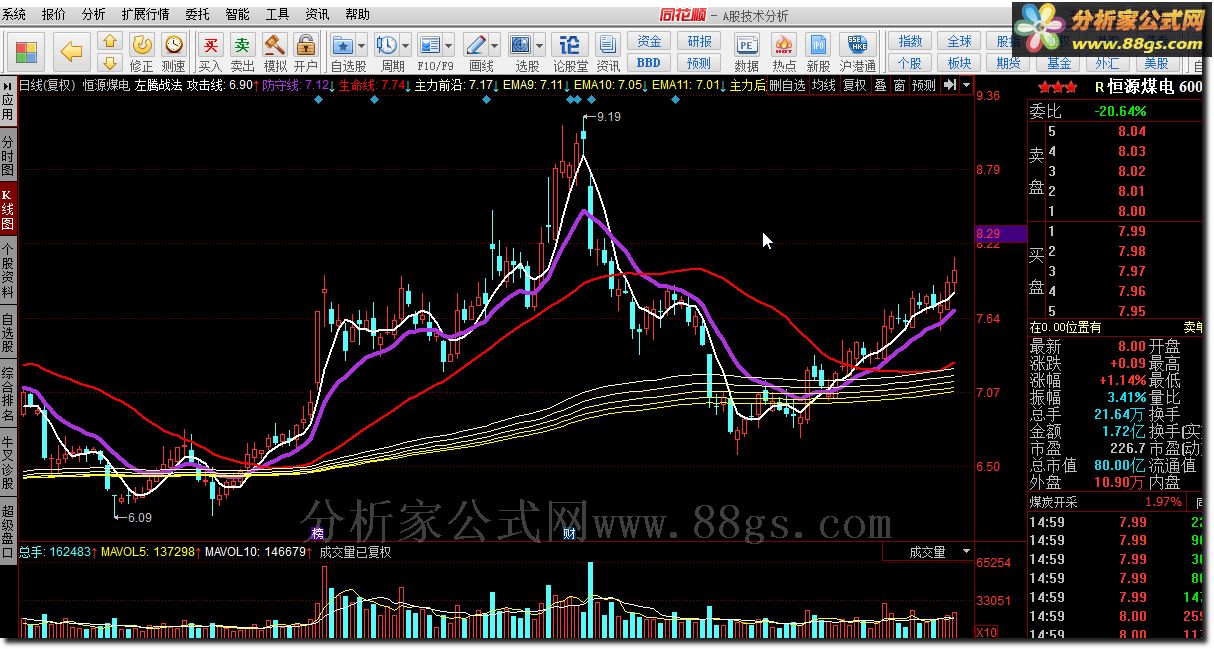Click the 全球 button
Viewport: 1214px width, 649px height.
click(959, 41)
